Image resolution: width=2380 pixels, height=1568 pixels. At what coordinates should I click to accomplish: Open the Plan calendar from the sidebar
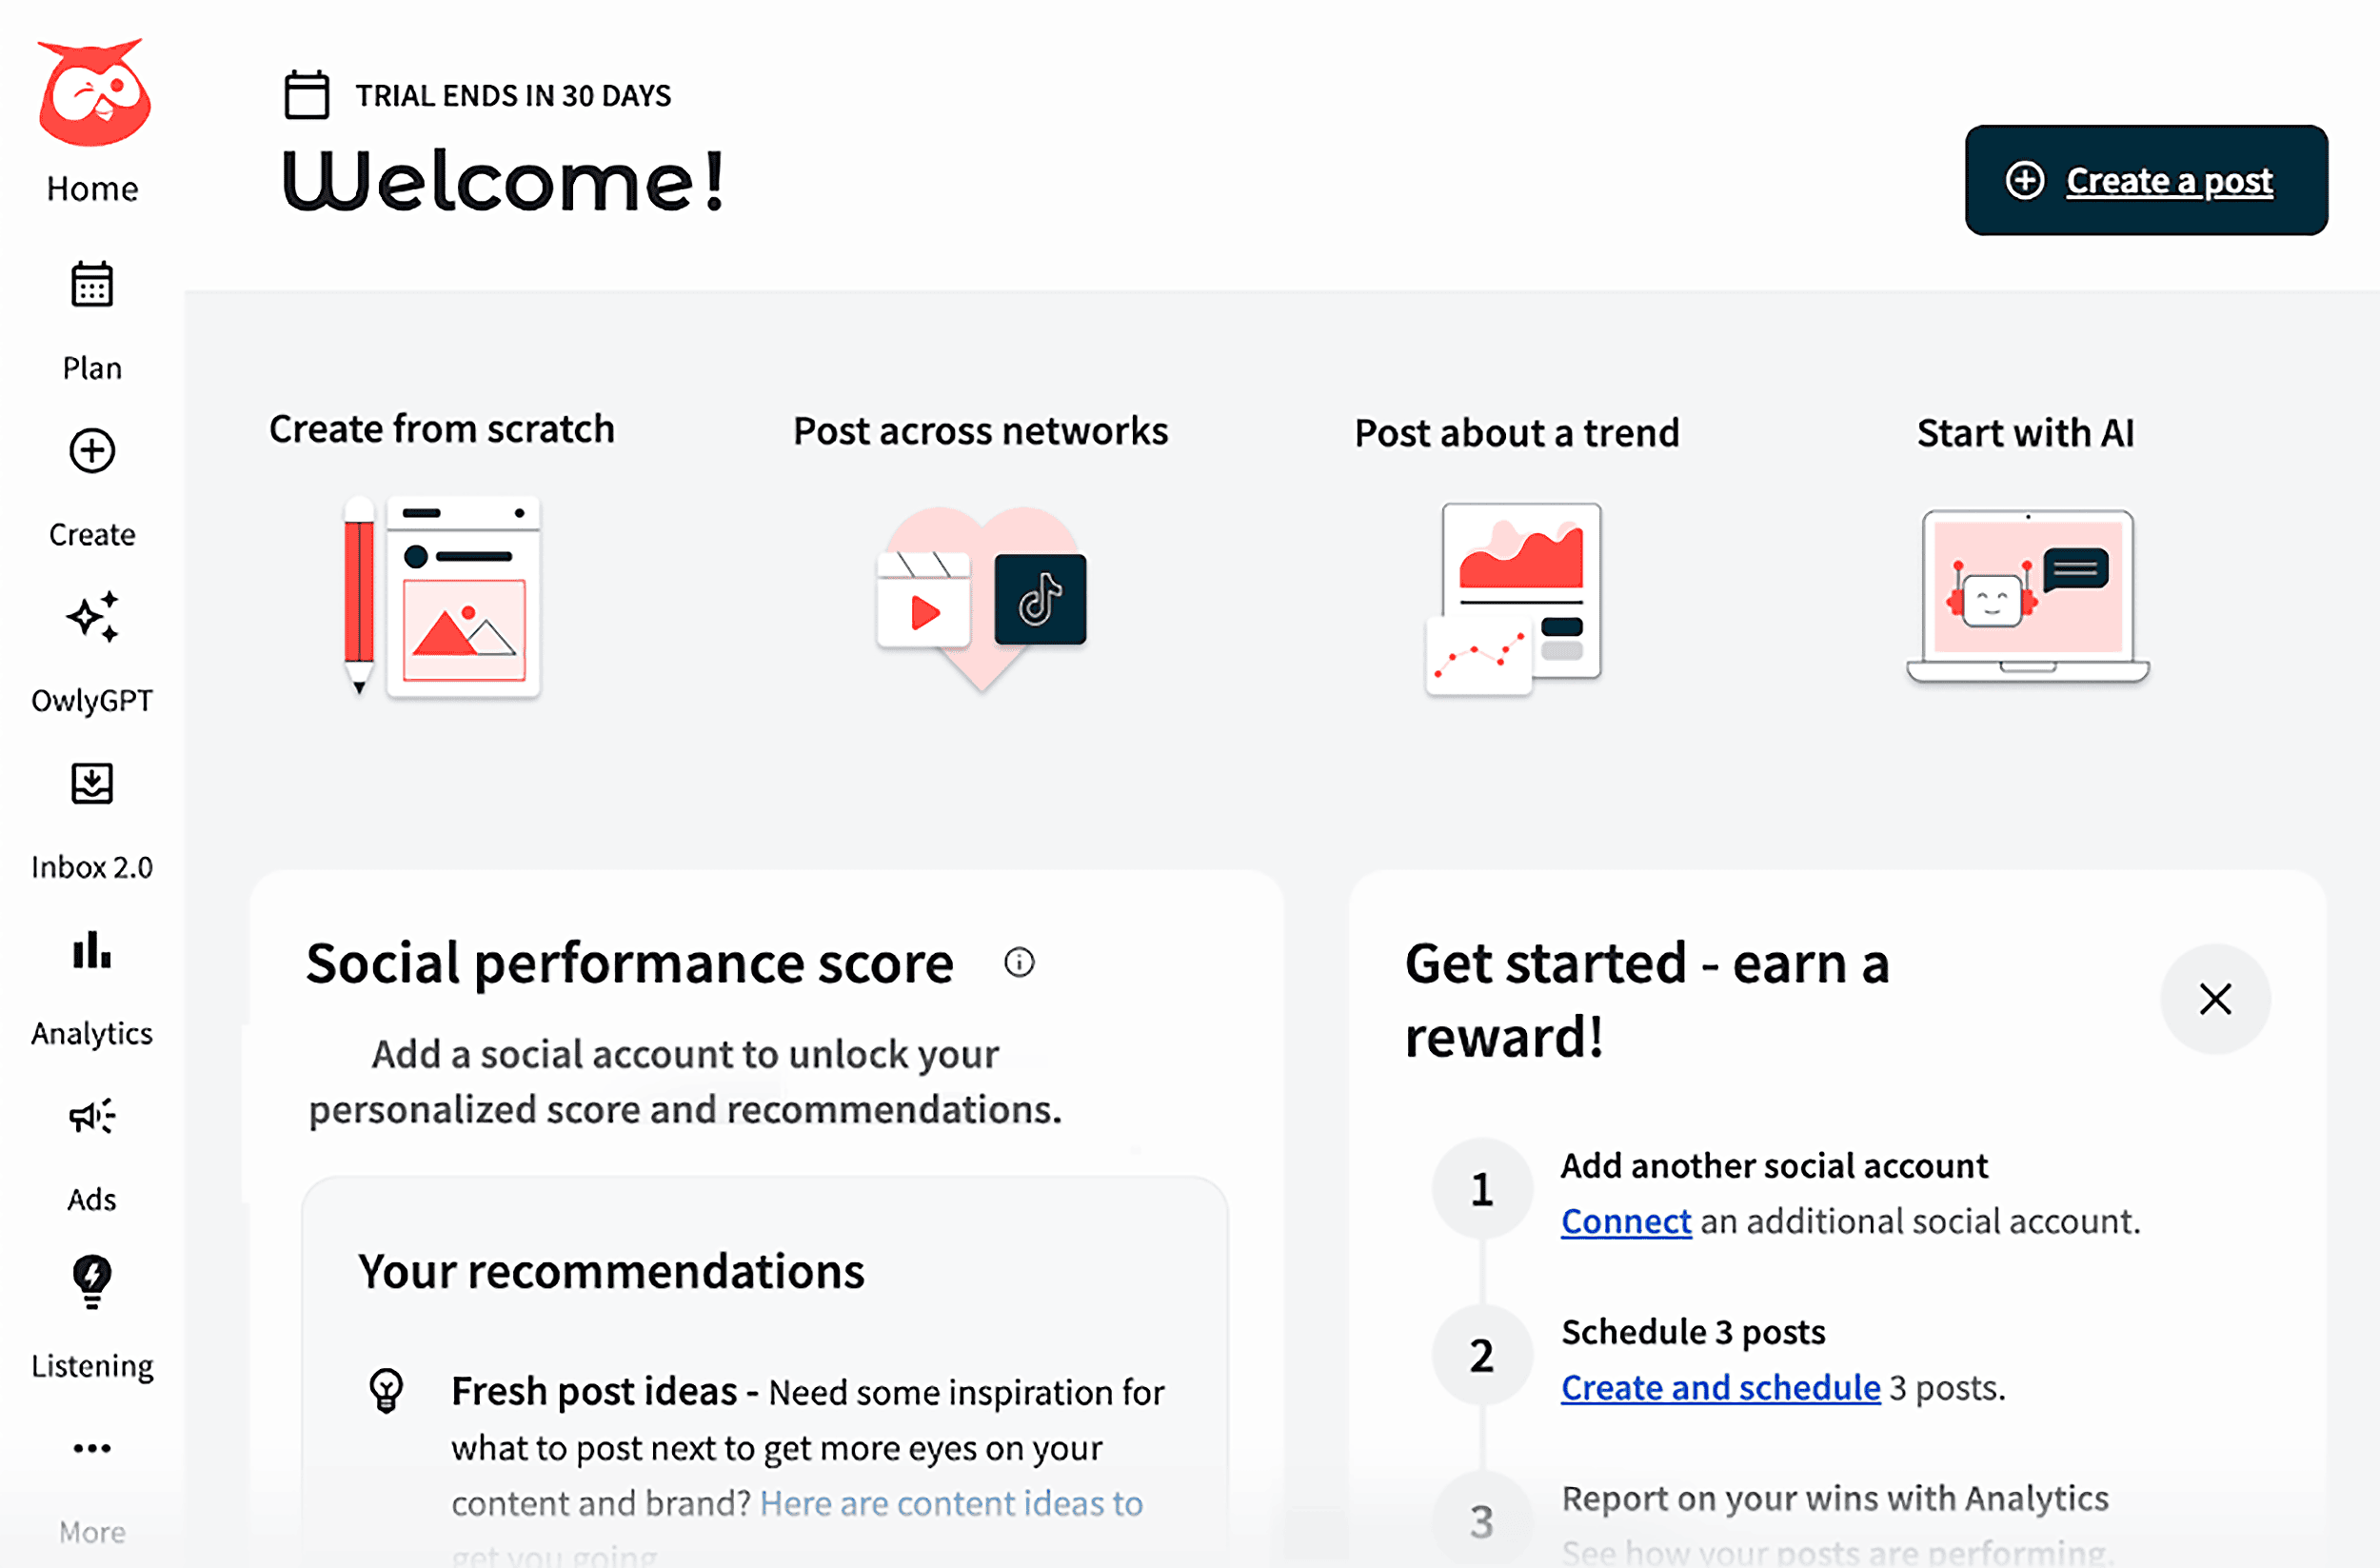[91, 320]
